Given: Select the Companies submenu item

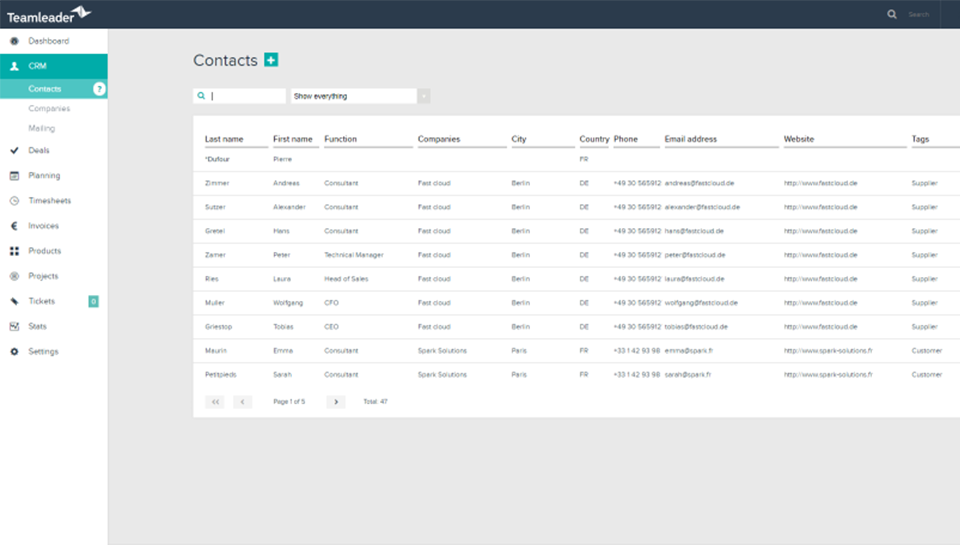Looking at the screenshot, I should point(49,108).
